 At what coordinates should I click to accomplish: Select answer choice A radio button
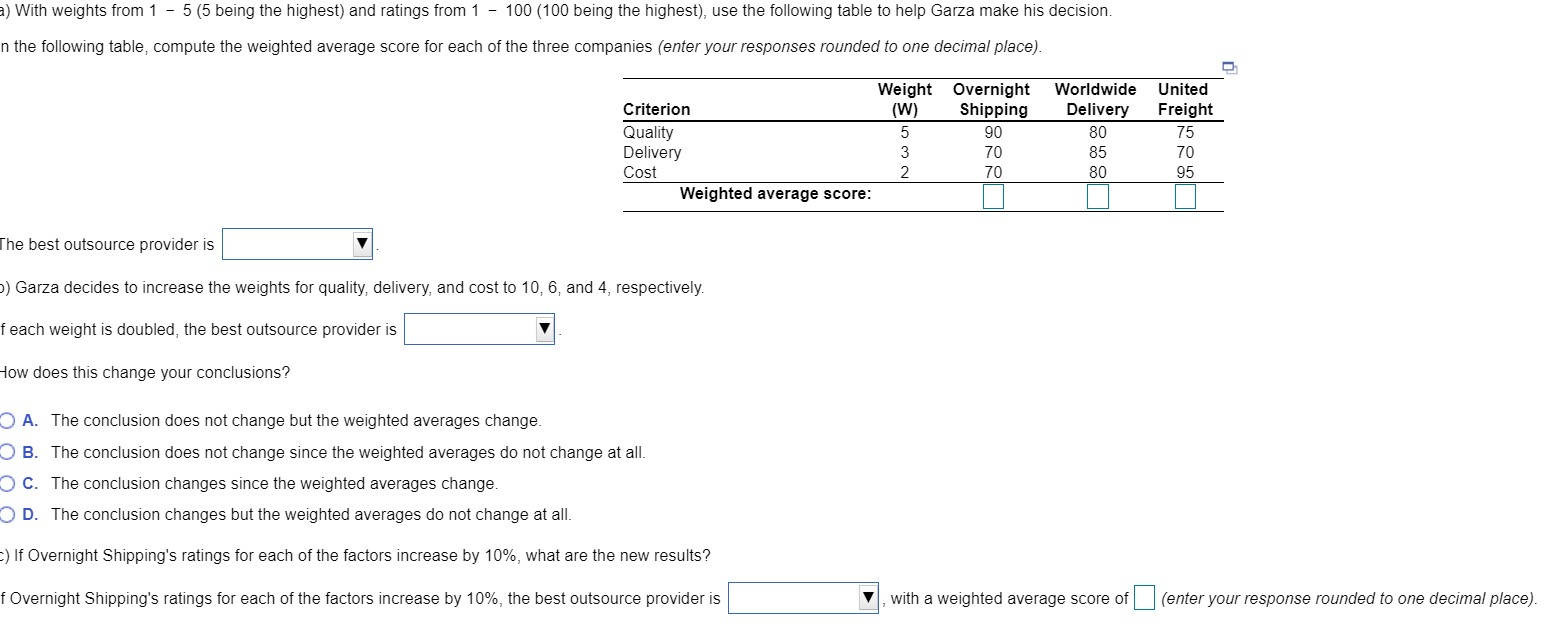click(8, 420)
